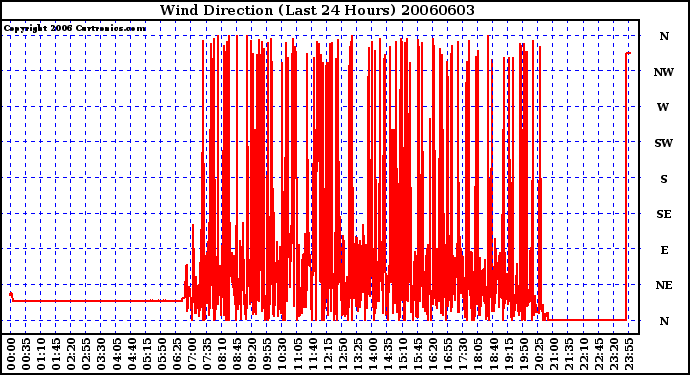Screen dimensions: 690x375
Task: Click the "22:10" time axis label
Action: [584, 354]
